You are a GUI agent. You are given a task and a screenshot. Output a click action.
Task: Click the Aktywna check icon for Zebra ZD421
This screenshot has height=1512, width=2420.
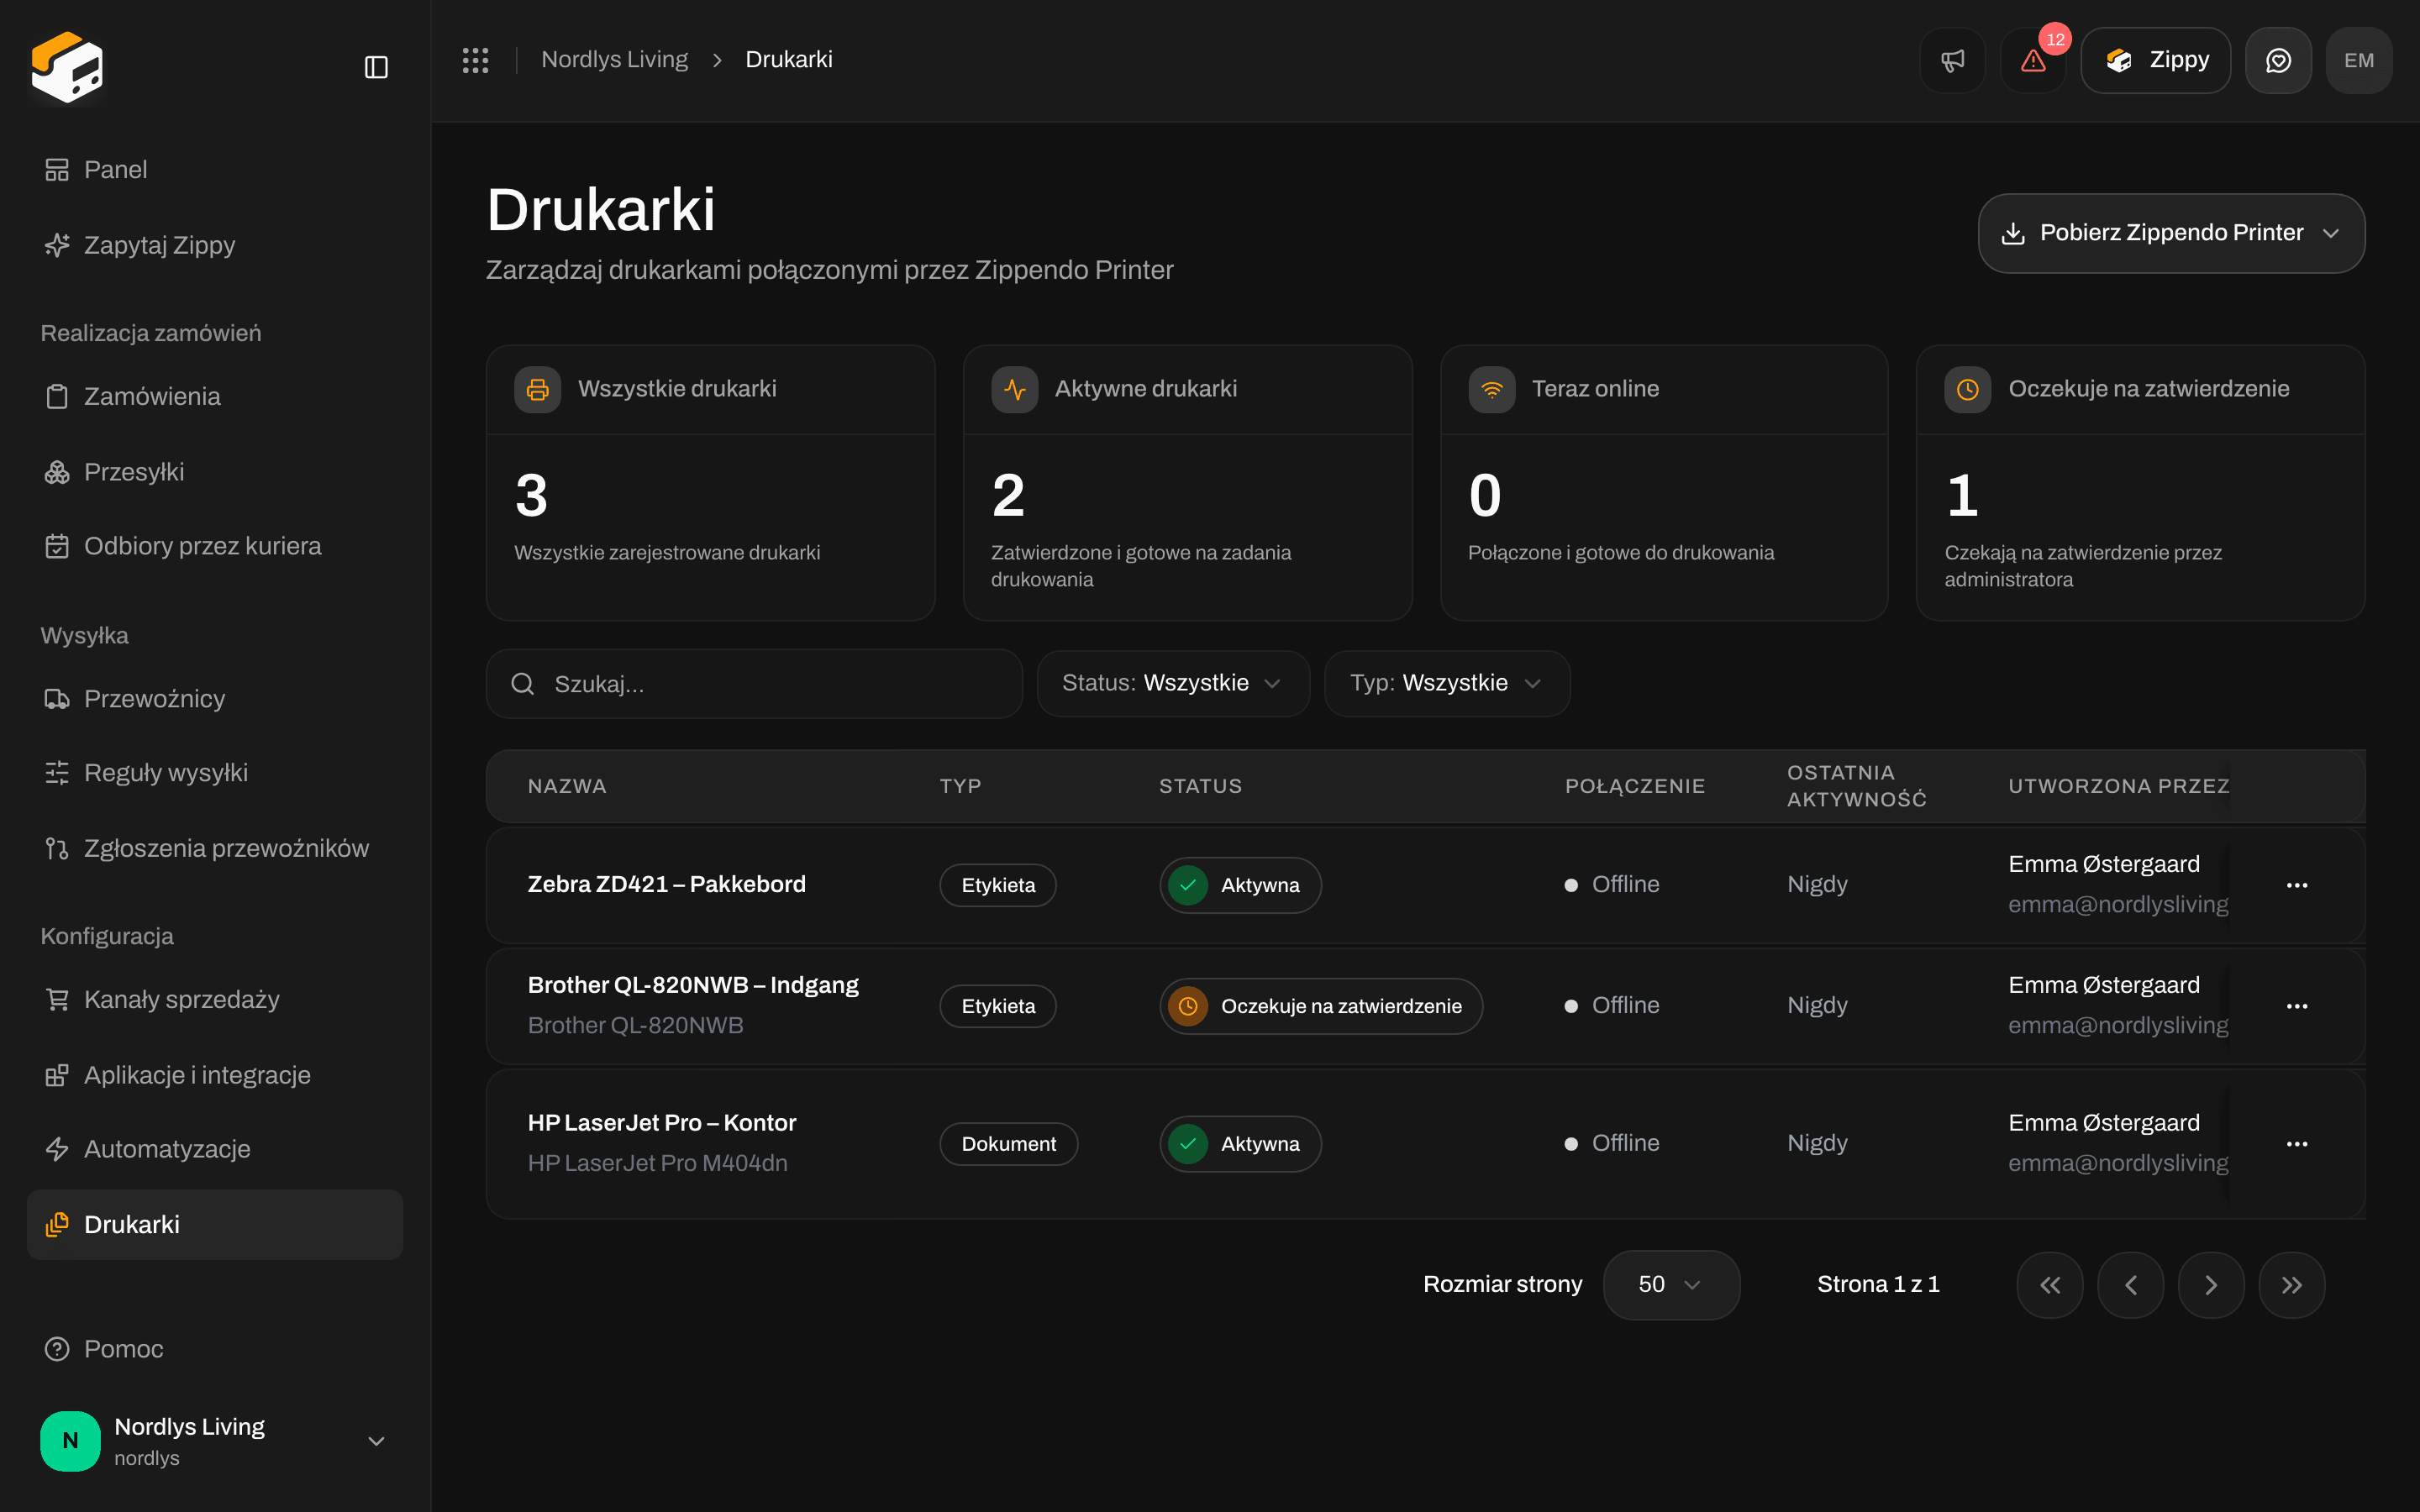point(1188,885)
